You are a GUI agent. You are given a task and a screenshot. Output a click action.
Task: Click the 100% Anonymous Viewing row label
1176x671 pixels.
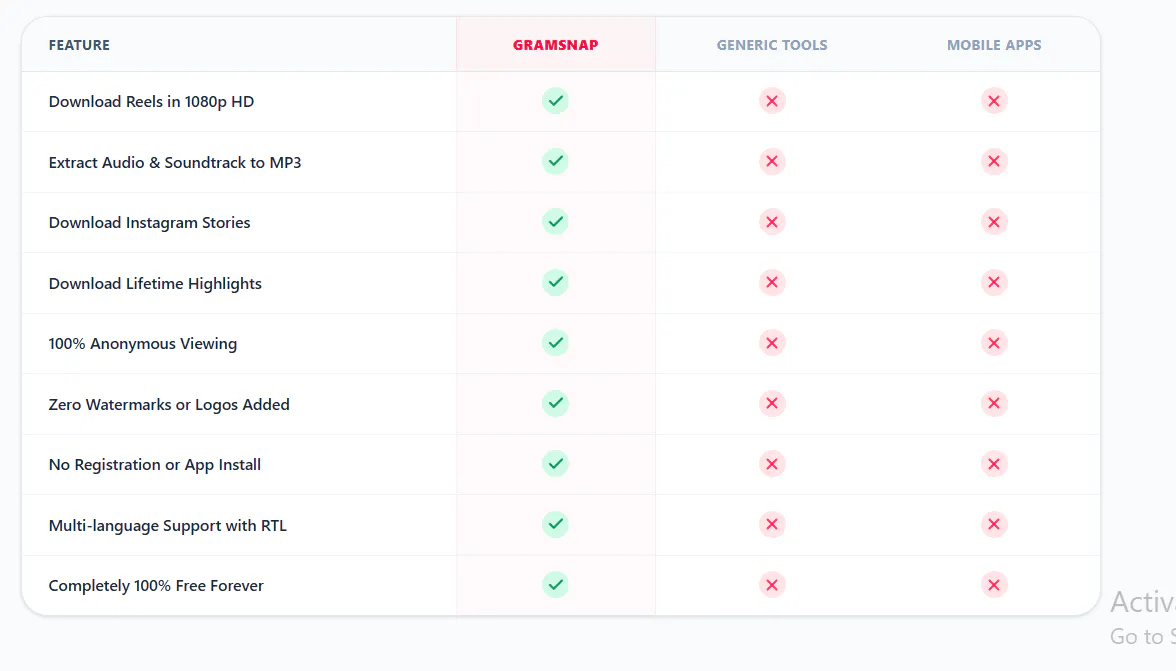pos(142,344)
